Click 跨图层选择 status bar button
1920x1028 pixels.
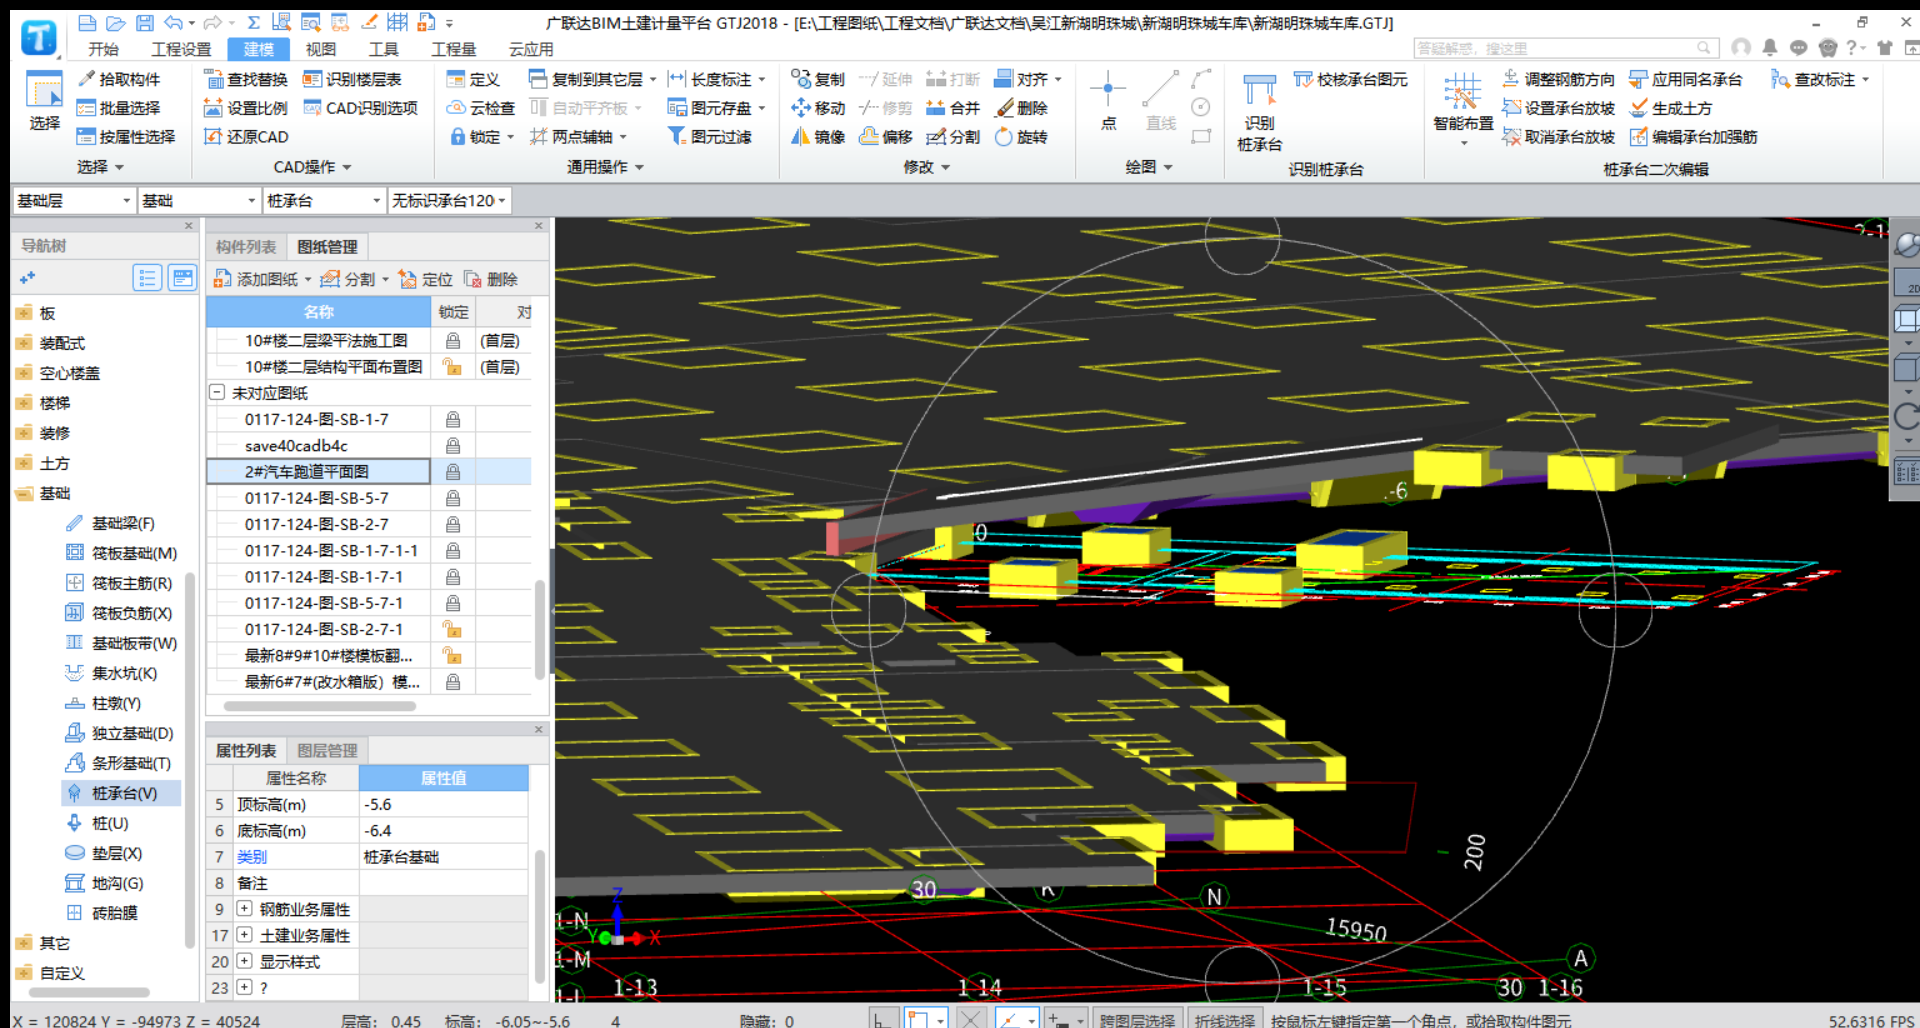click(1137, 1019)
